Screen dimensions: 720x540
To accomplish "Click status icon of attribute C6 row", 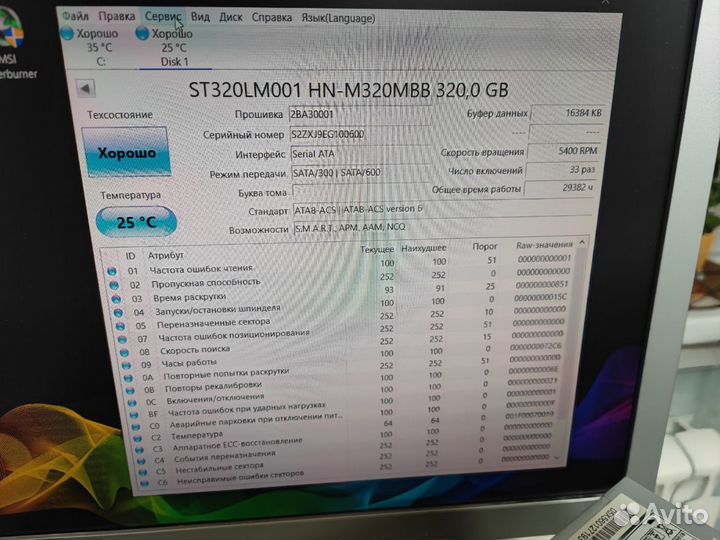I will 145,484.
